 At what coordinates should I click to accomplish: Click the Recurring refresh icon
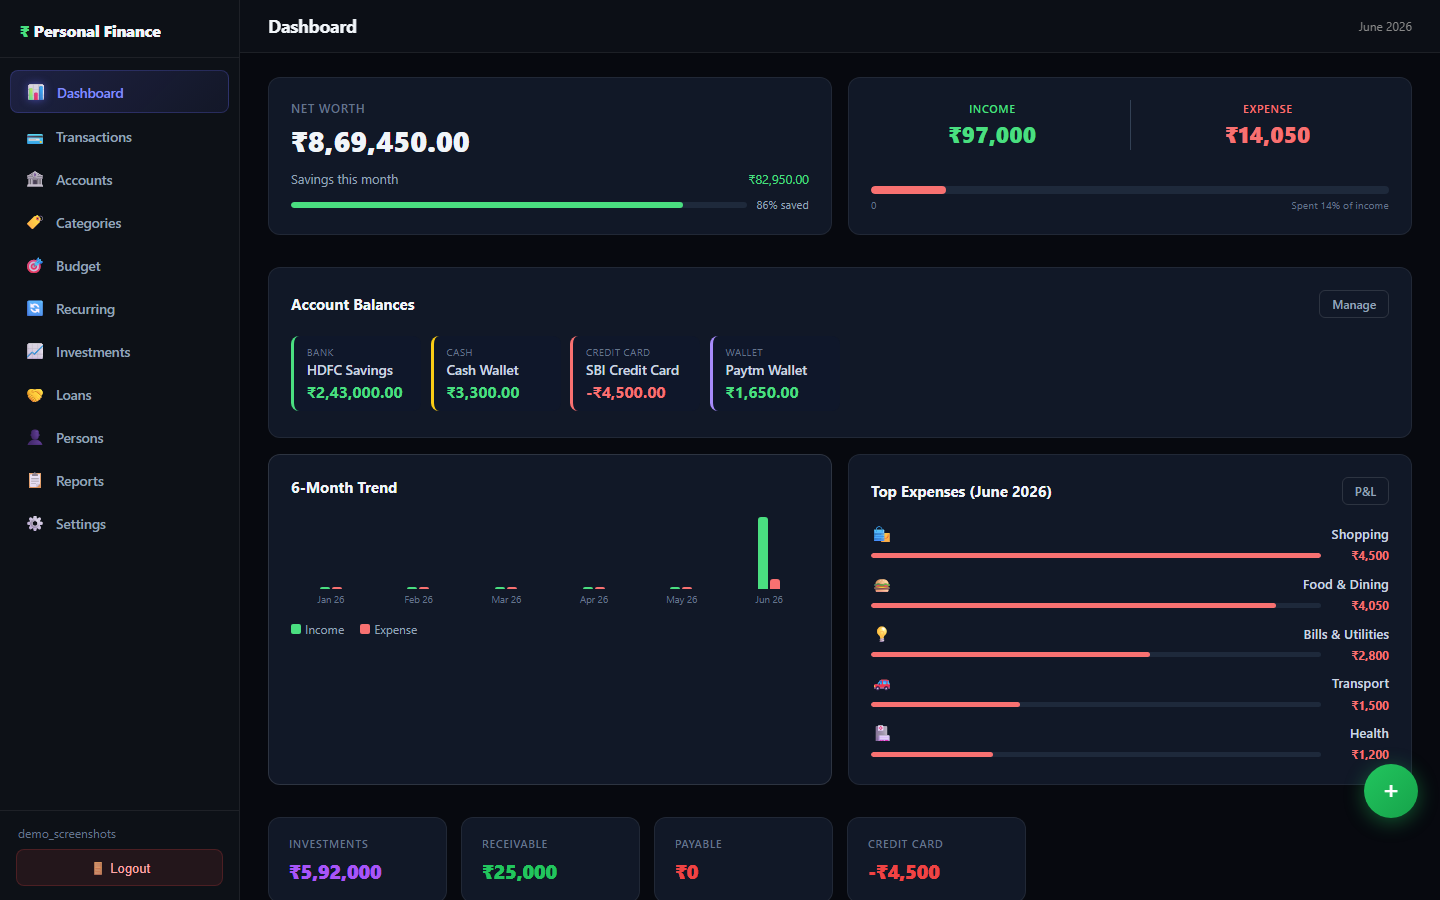coord(35,308)
